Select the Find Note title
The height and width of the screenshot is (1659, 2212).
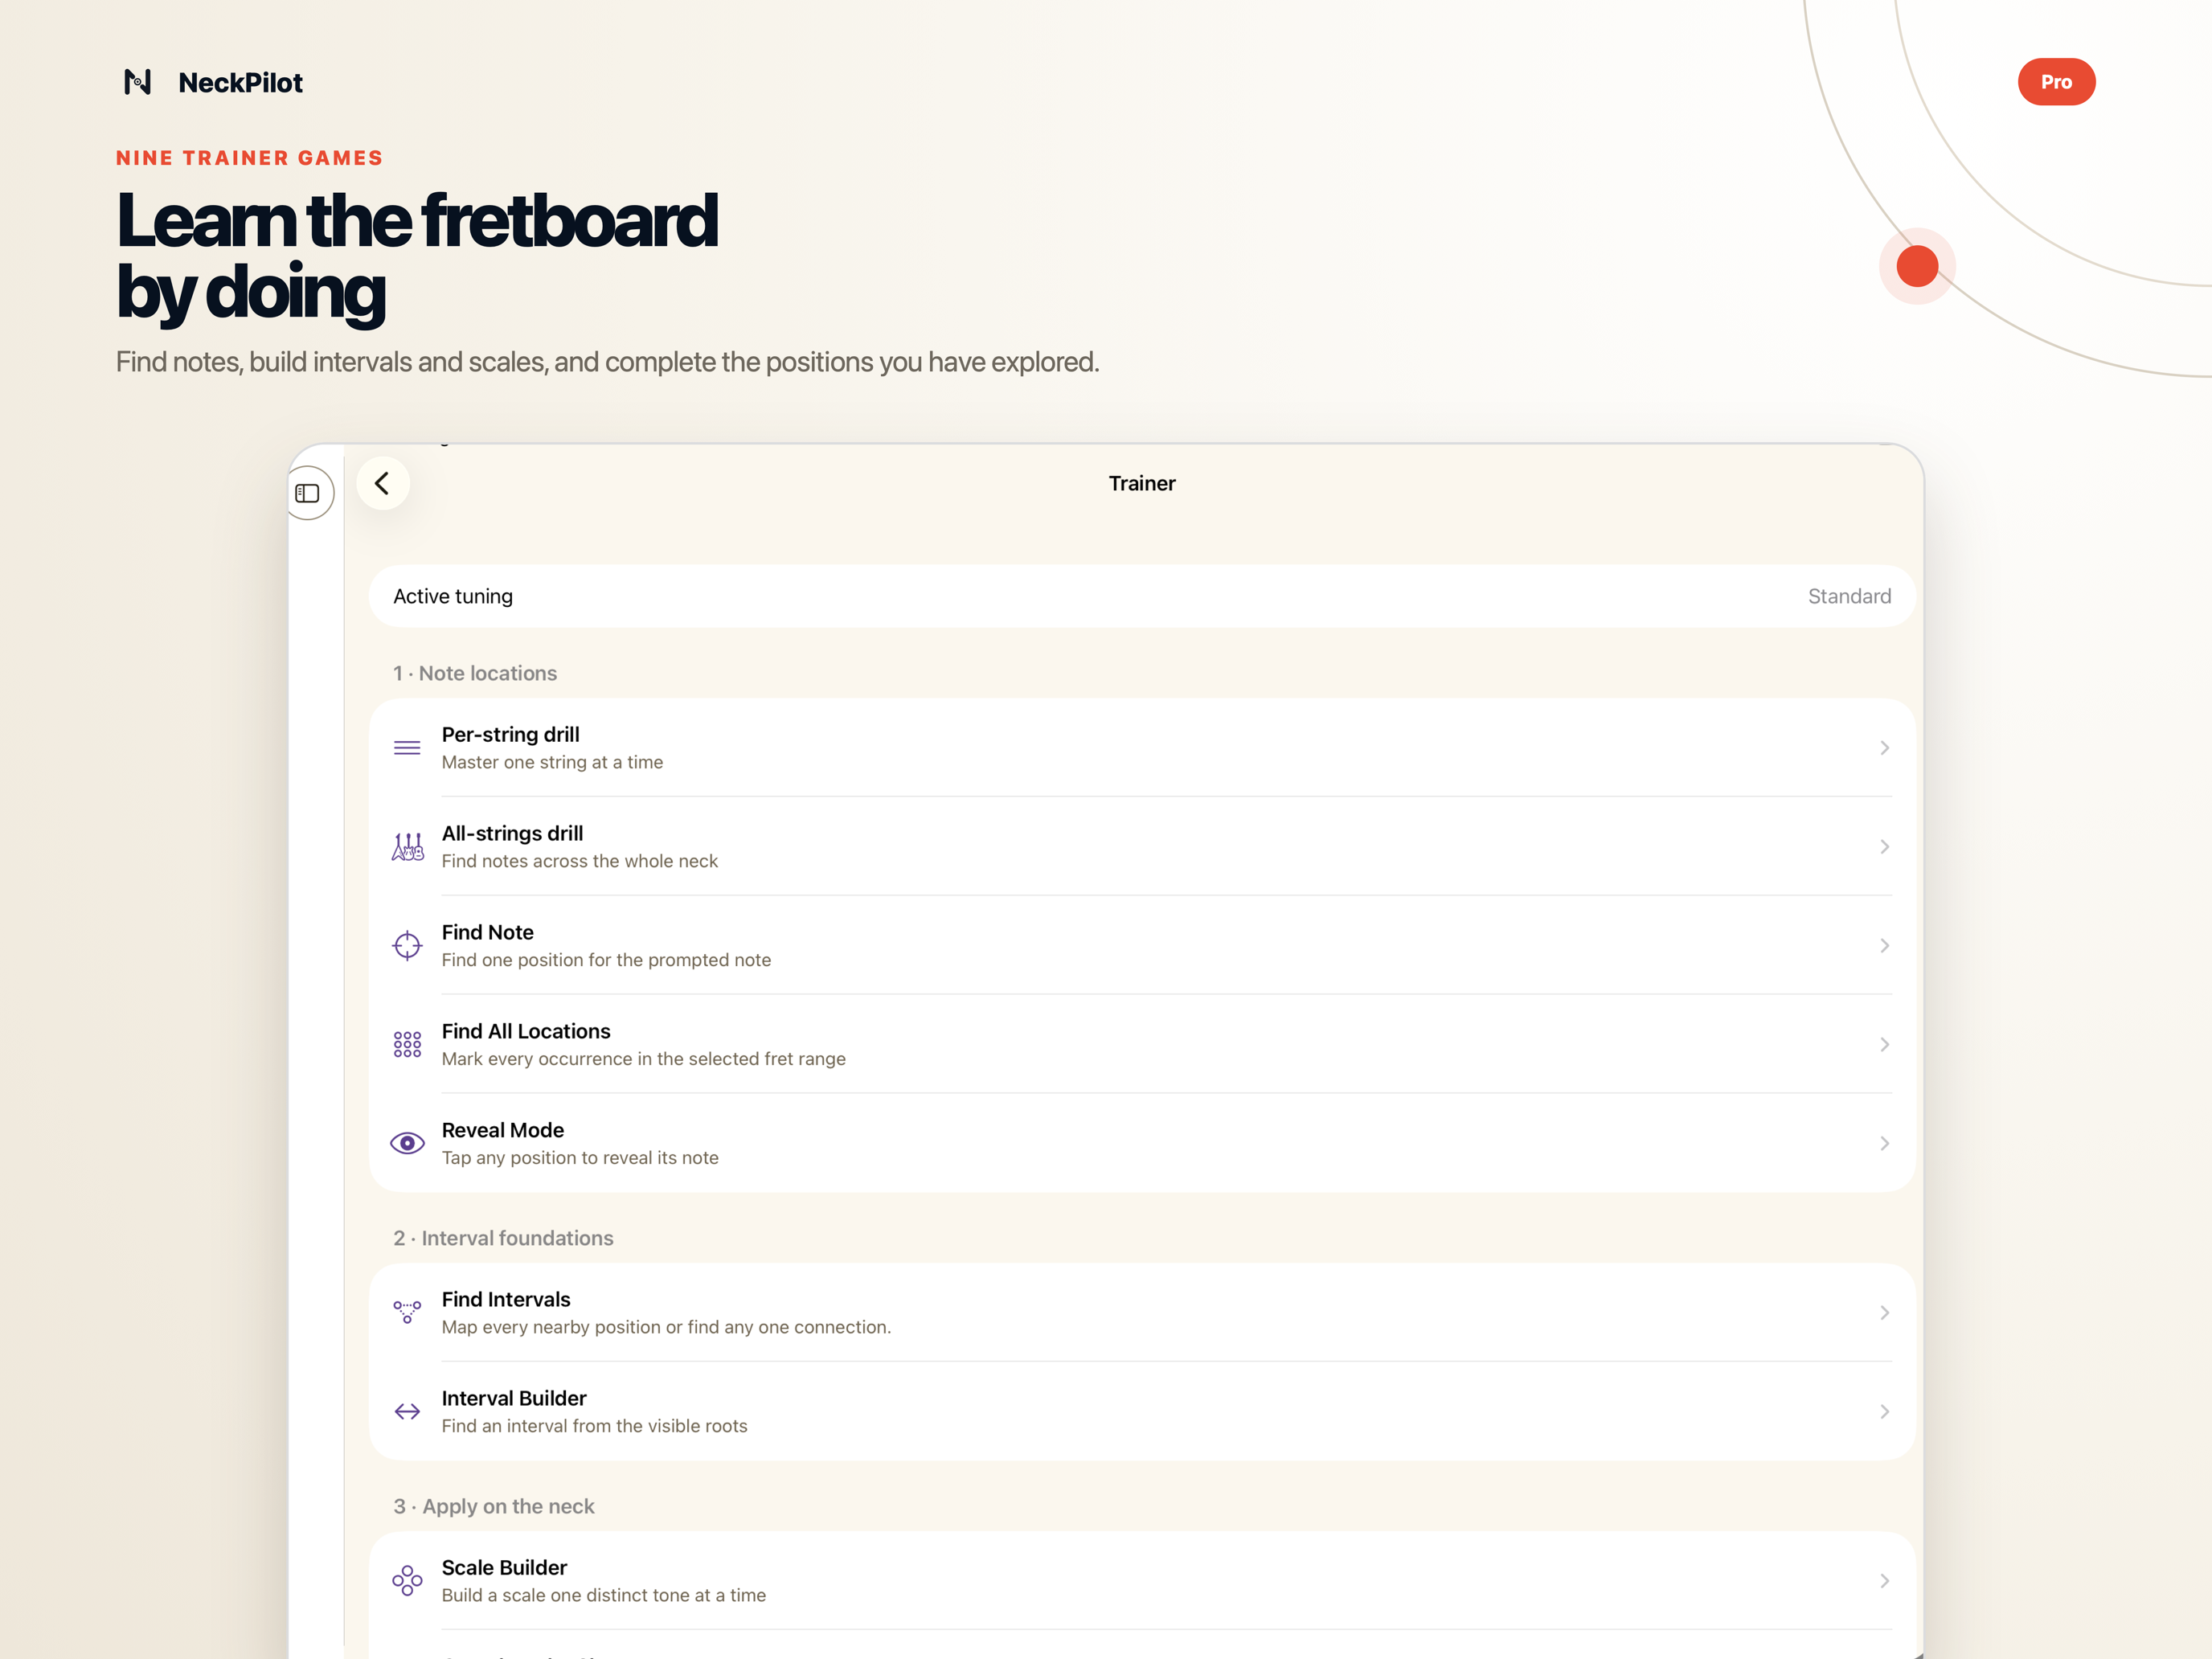pyautogui.click(x=487, y=932)
